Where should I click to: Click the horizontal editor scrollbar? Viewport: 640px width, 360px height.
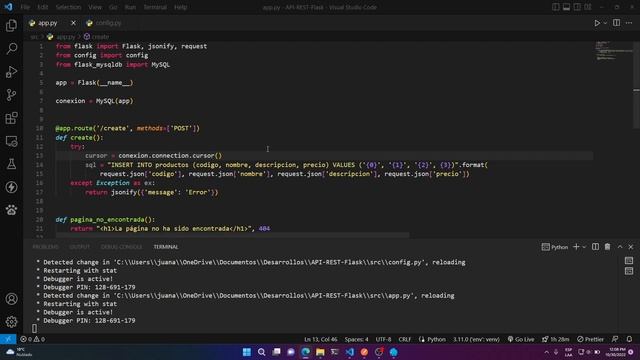[x=233, y=235]
